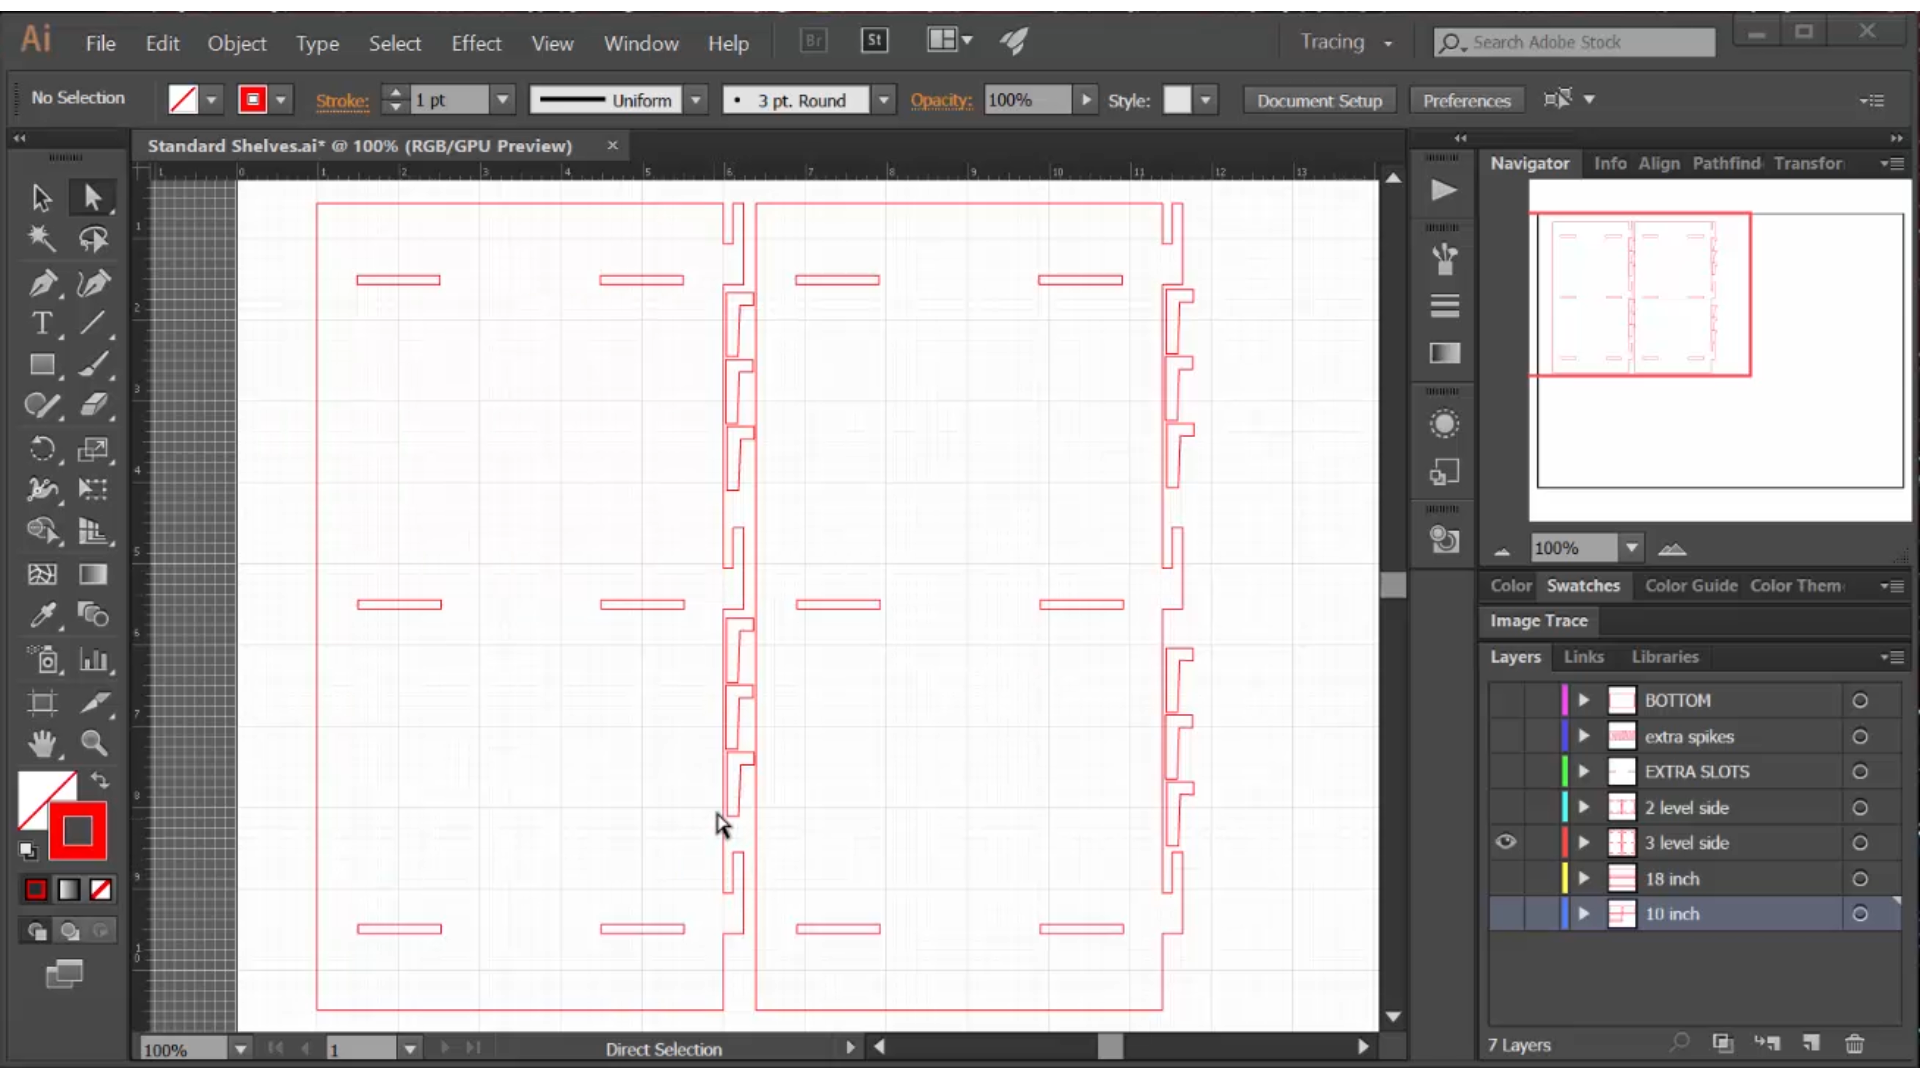Open the Tracing workspace dropdown

[x=1388, y=43]
